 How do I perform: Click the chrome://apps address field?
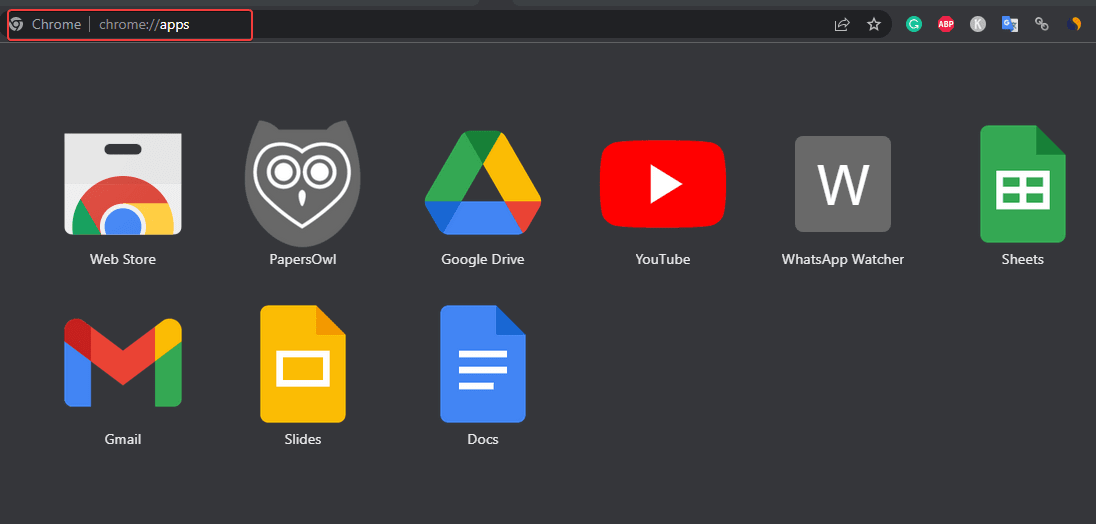pyautogui.click(x=145, y=25)
